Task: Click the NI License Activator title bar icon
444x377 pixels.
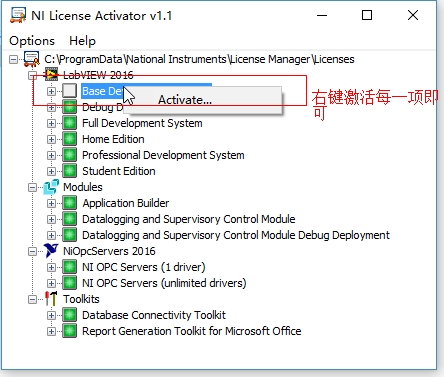Action: pyautogui.click(x=18, y=15)
